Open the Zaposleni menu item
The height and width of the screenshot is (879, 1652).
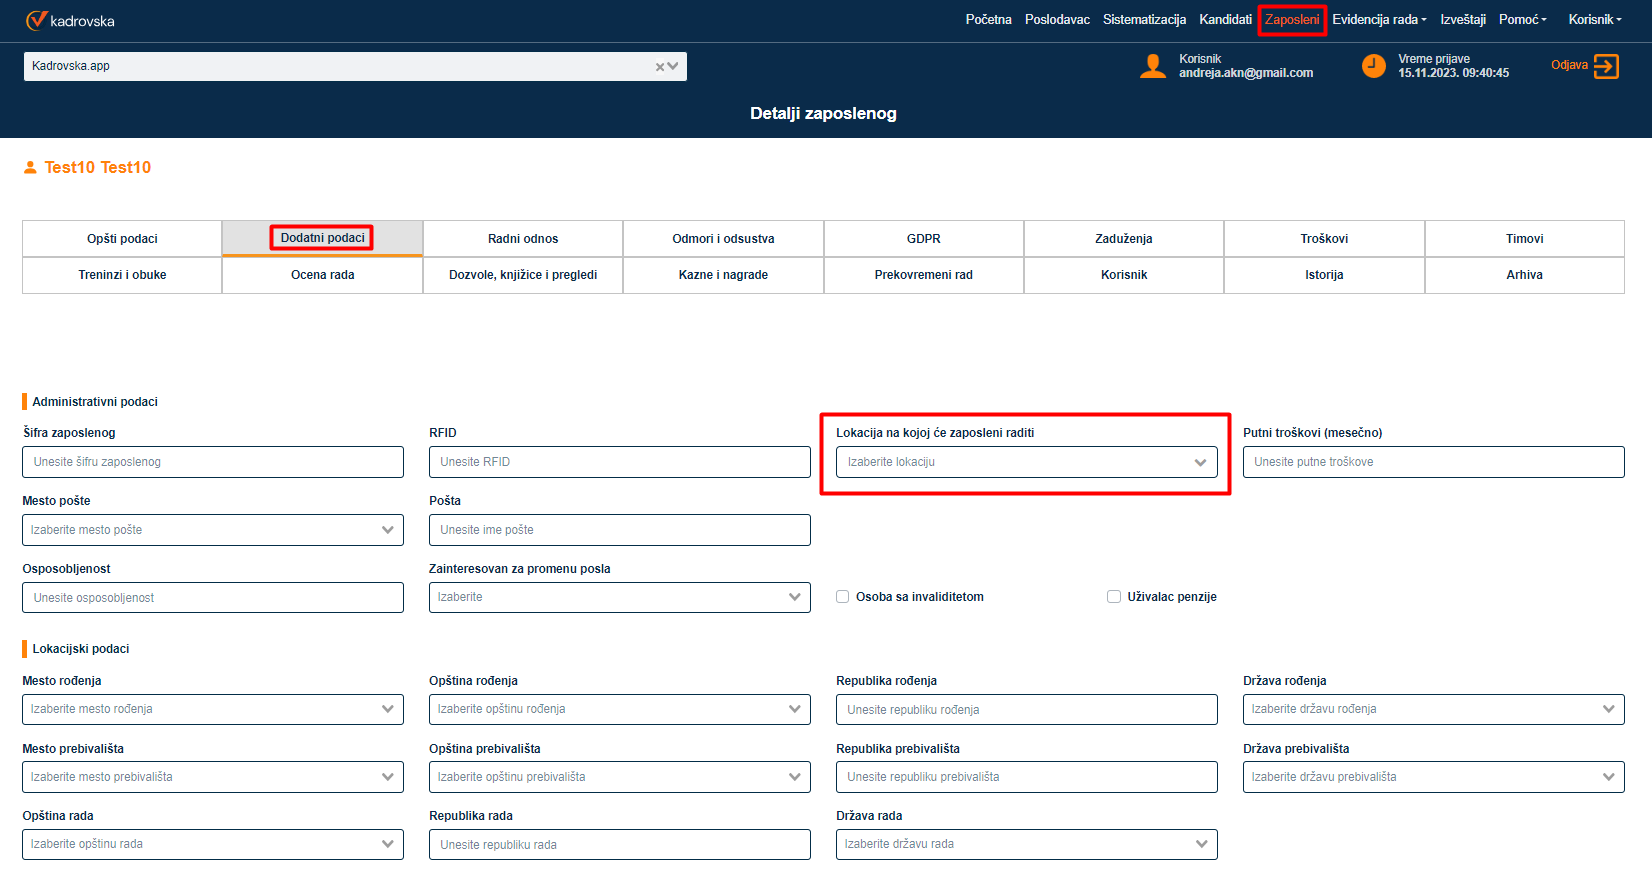(x=1291, y=20)
